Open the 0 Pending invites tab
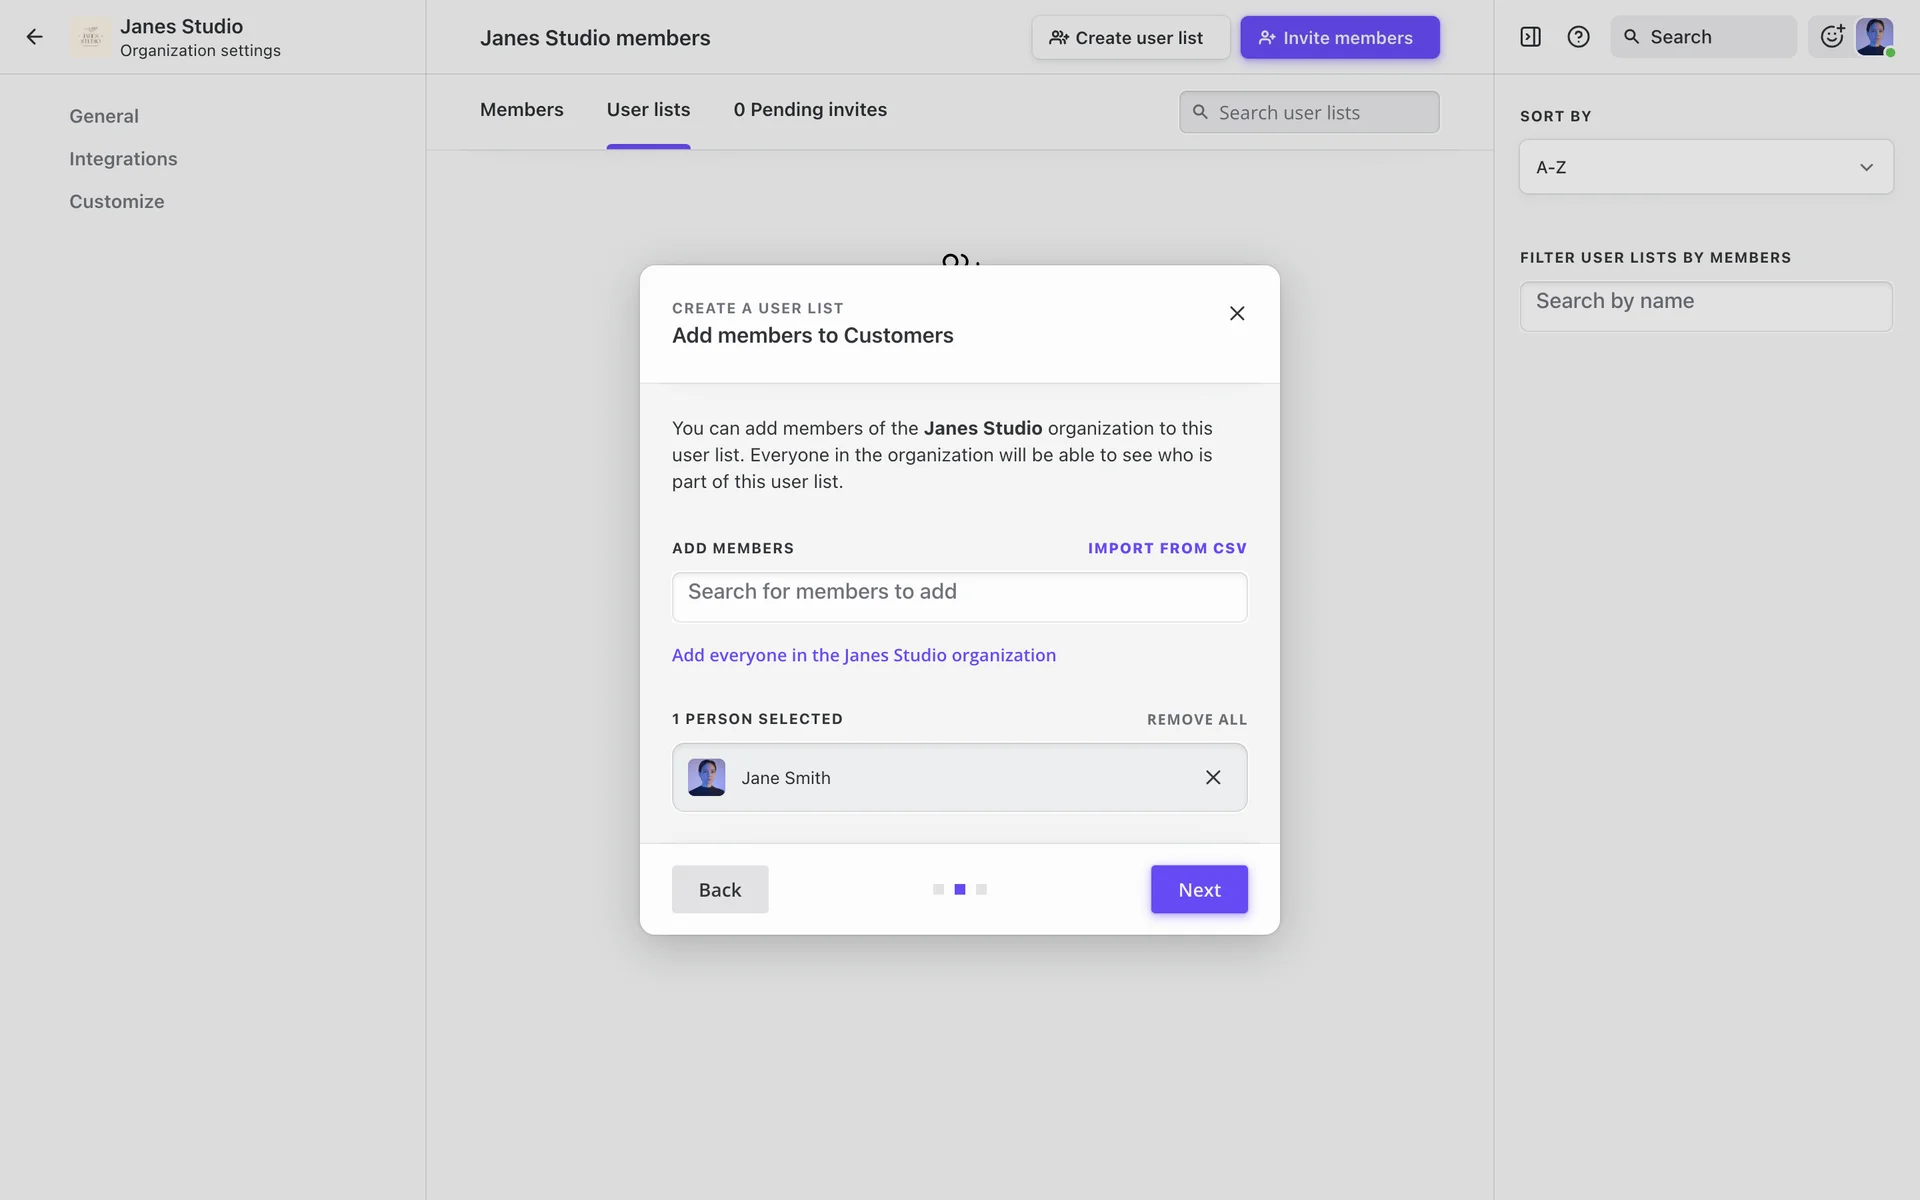 tap(810, 110)
